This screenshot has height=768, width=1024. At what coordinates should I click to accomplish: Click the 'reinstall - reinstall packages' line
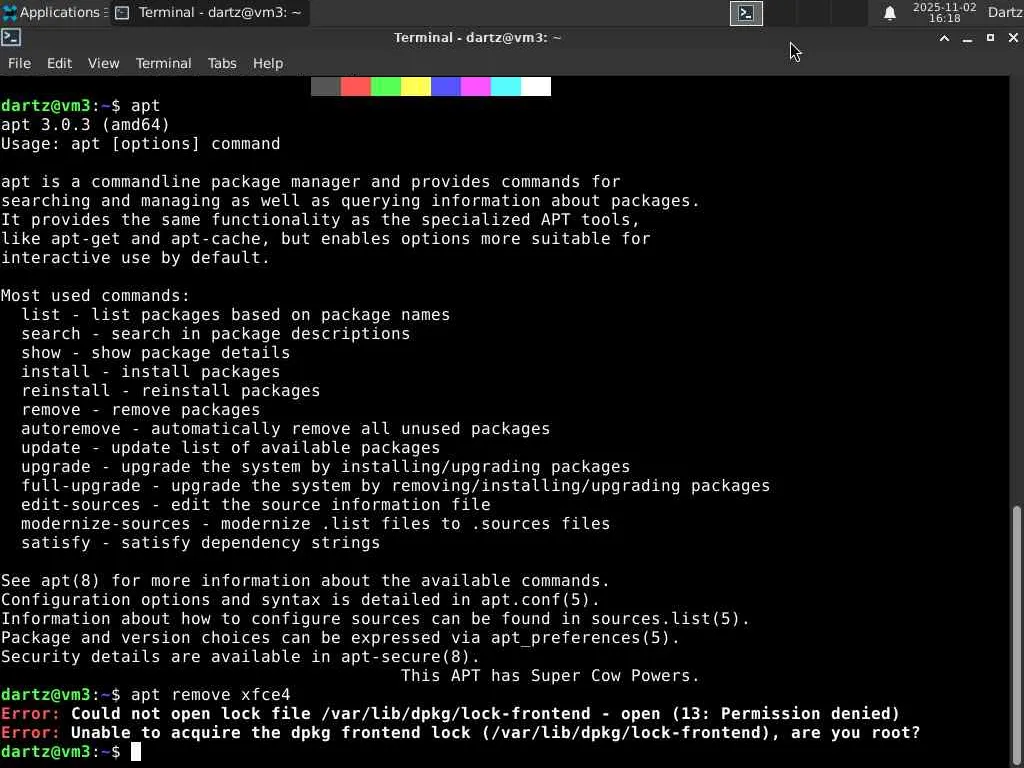tap(170, 391)
